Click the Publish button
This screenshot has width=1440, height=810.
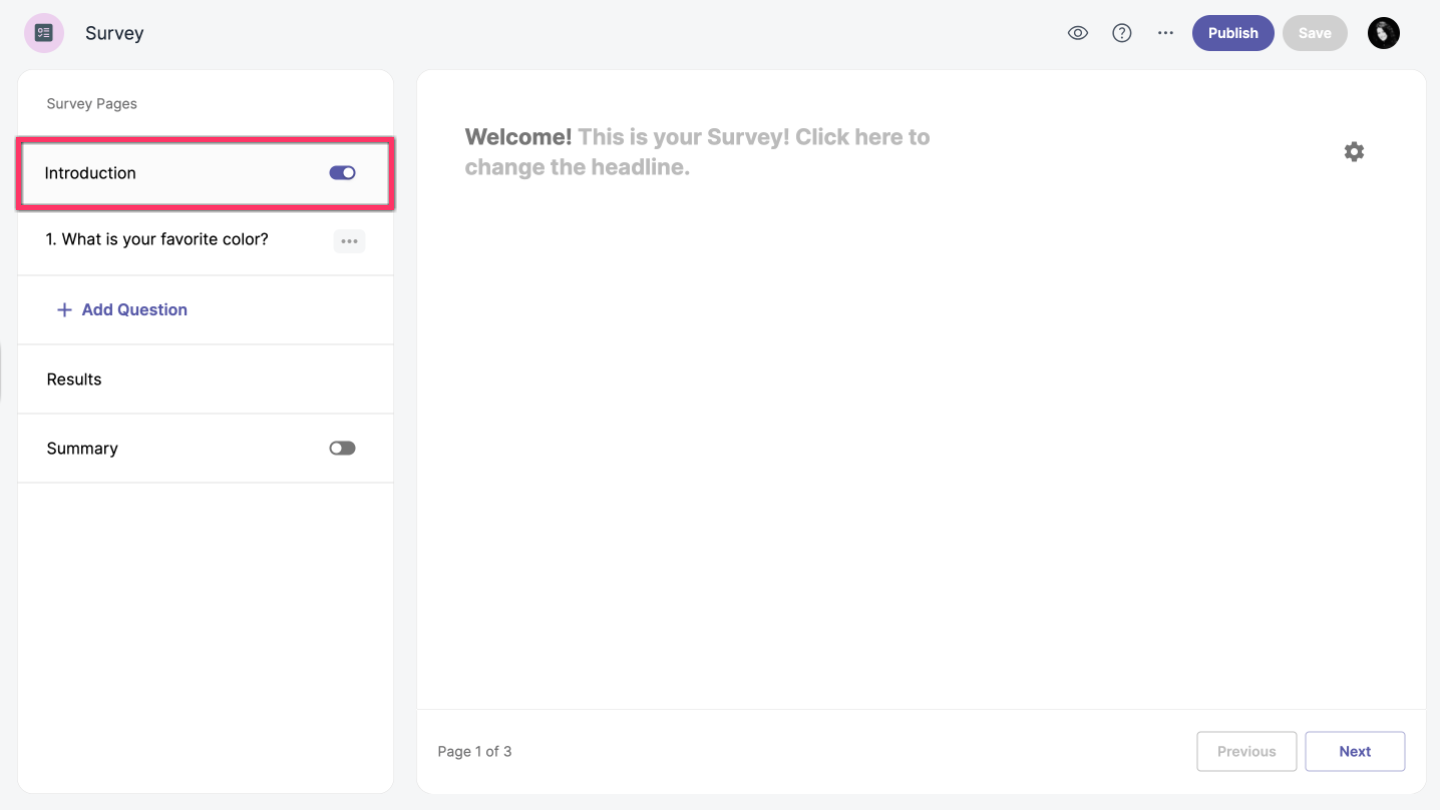(x=1232, y=33)
